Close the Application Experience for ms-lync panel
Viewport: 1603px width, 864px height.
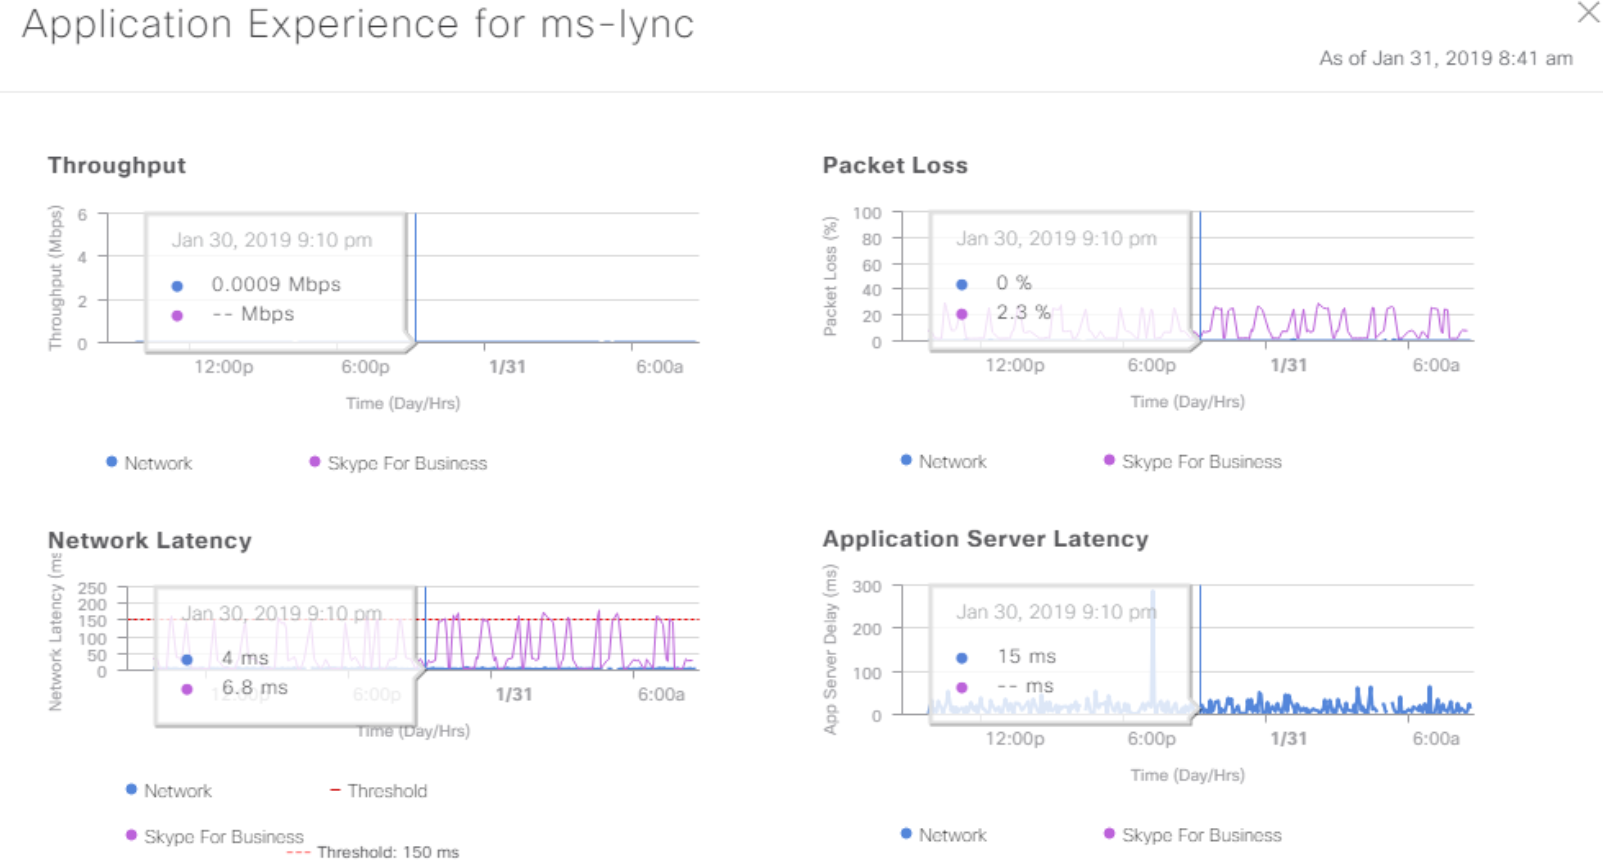(x=1588, y=13)
